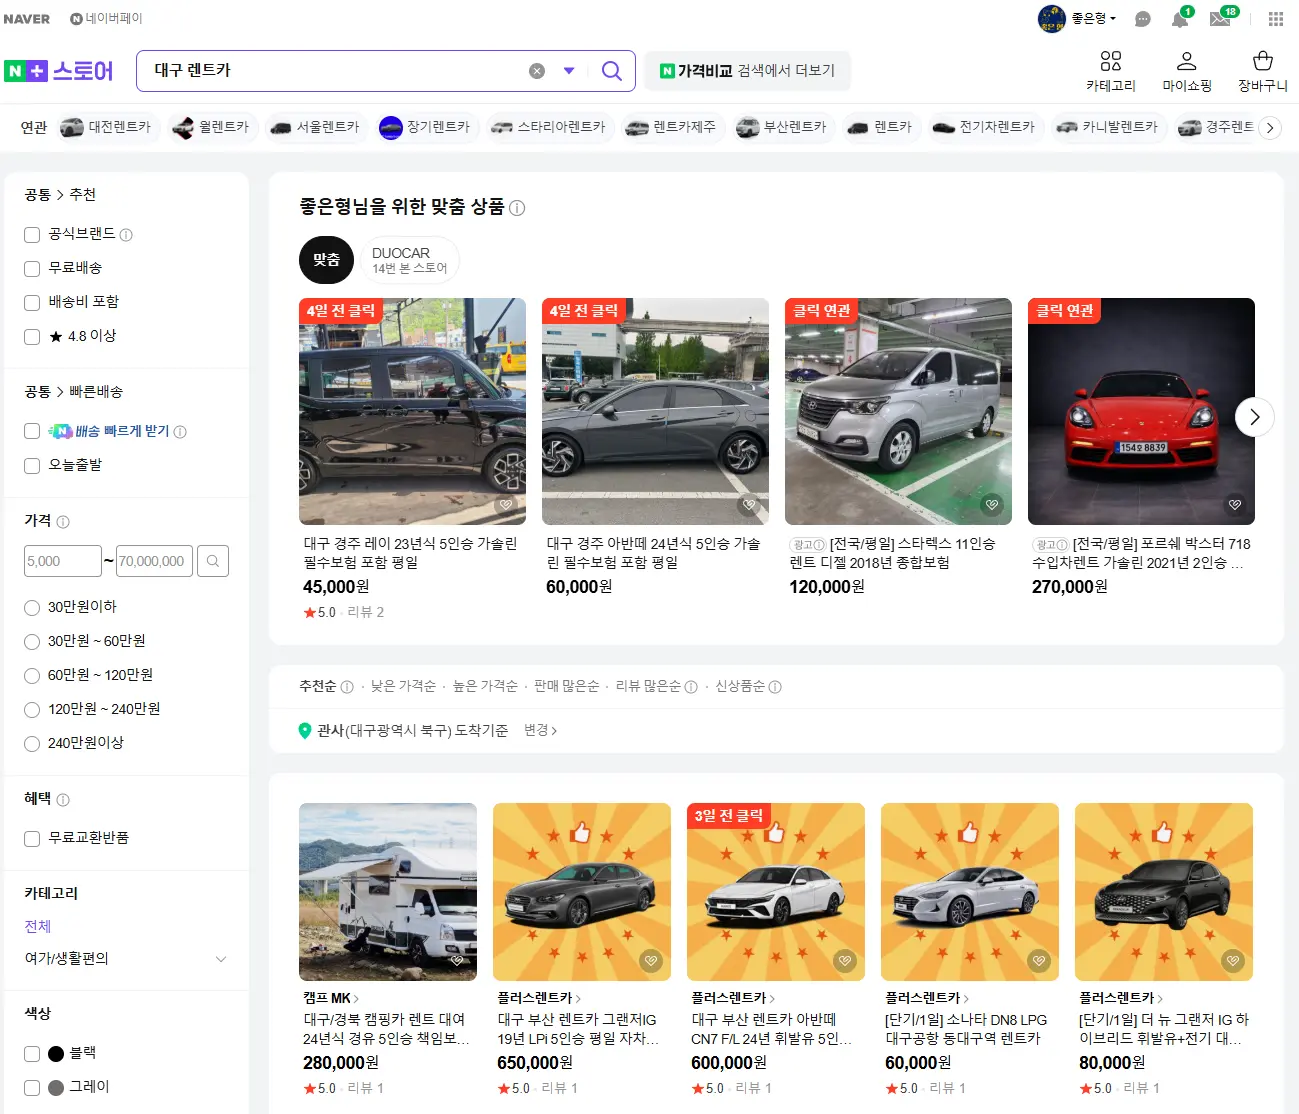This screenshot has width=1299, height=1114.
Task: Select the DUOCAR store tab
Action: tap(409, 260)
